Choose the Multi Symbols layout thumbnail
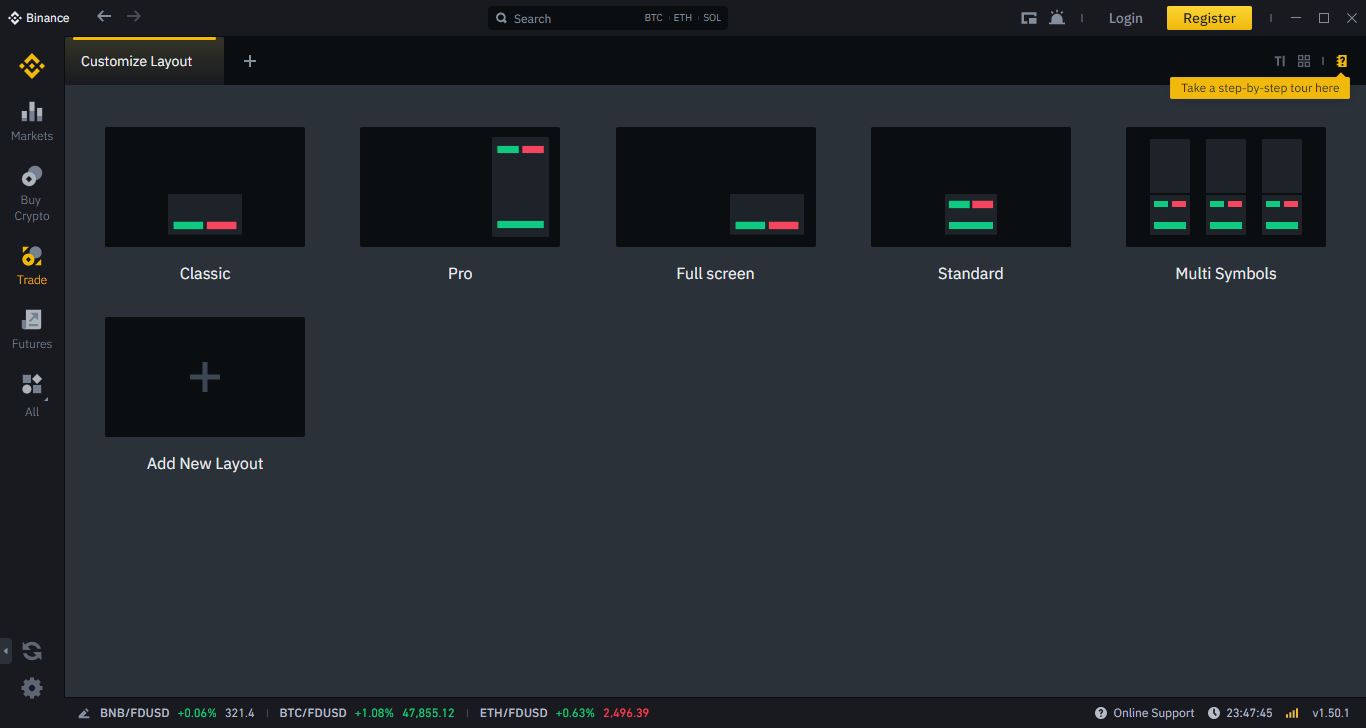The image size is (1366, 728). point(1226,187)
